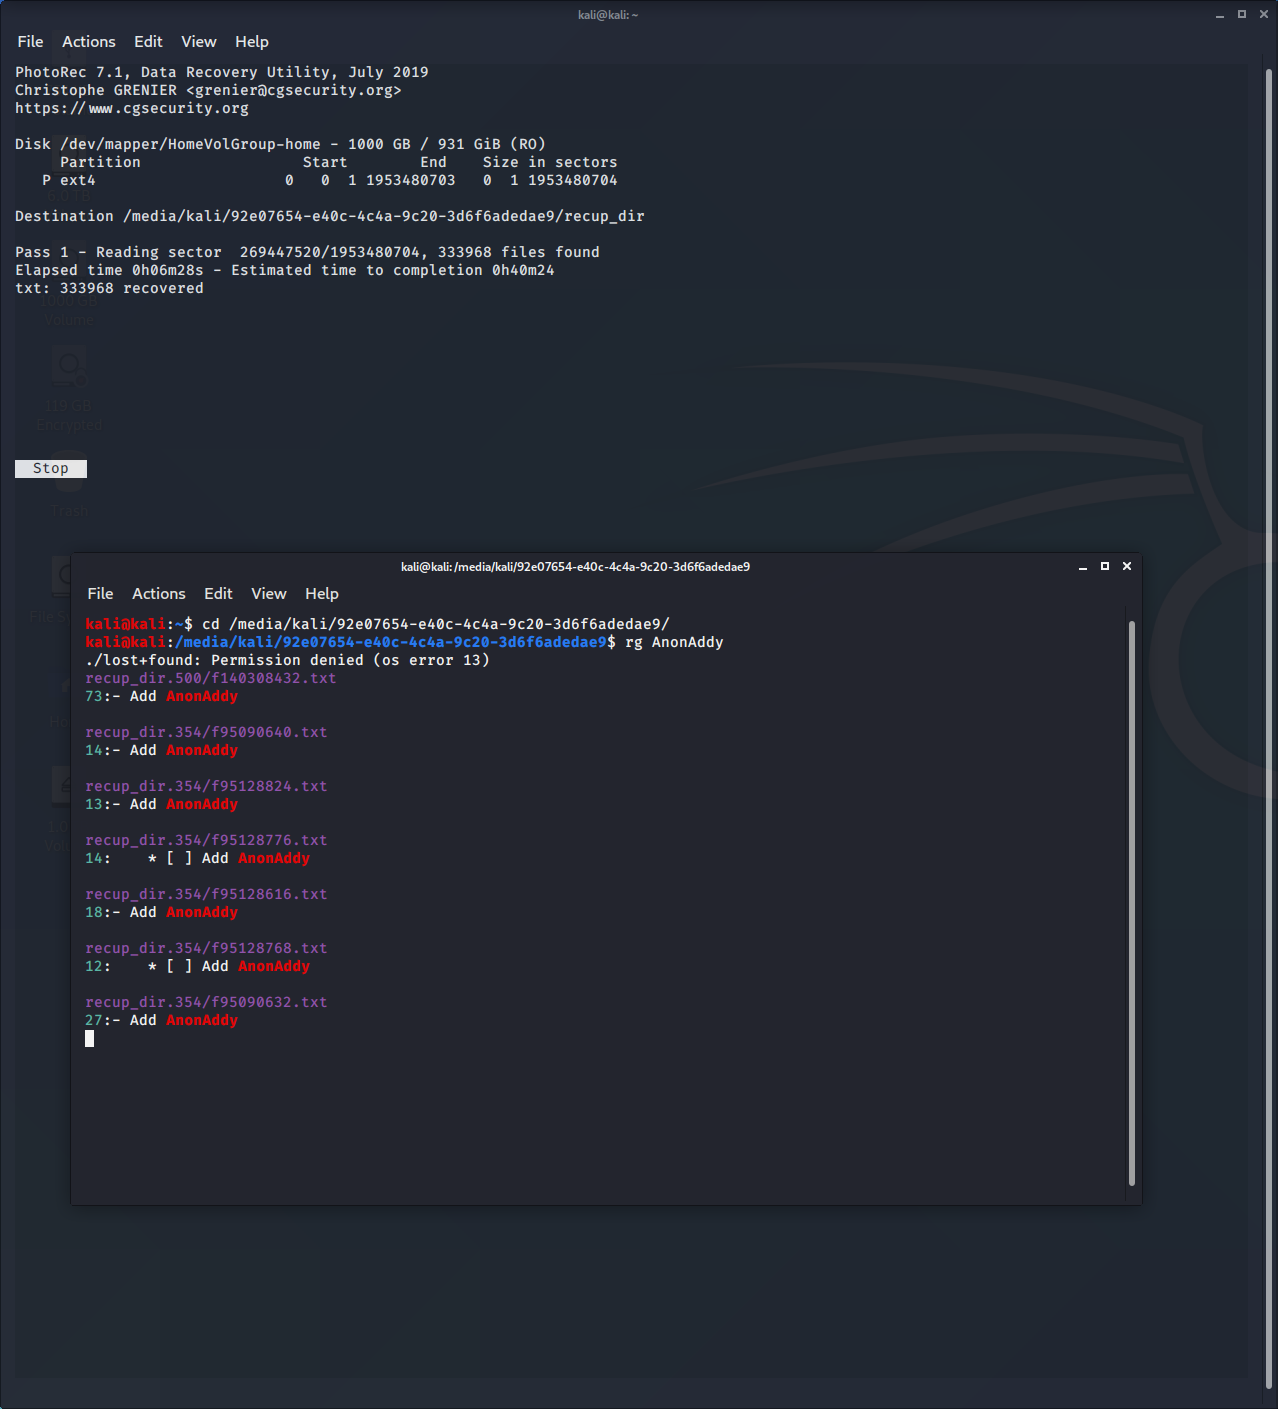Open Help menu in front terminal window
Viewport: 1278px width, 1409px height.
tap(322, 594)
